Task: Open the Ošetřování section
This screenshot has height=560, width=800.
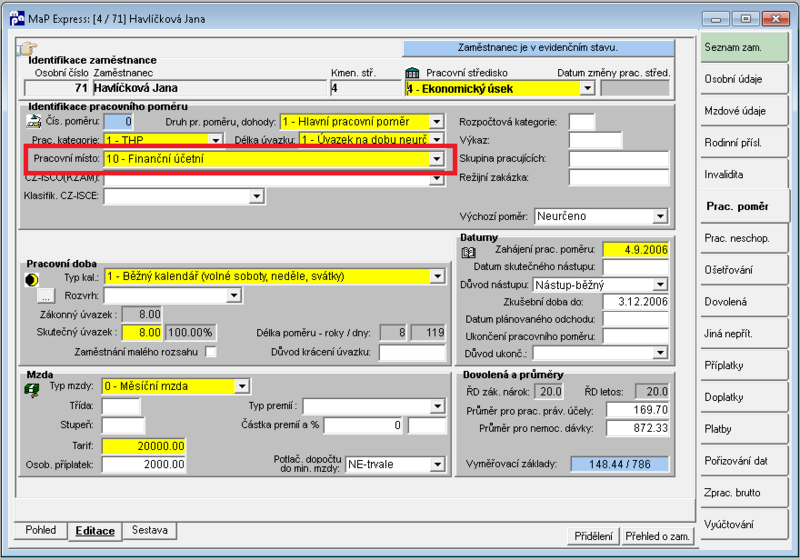Action: [744, 270]
